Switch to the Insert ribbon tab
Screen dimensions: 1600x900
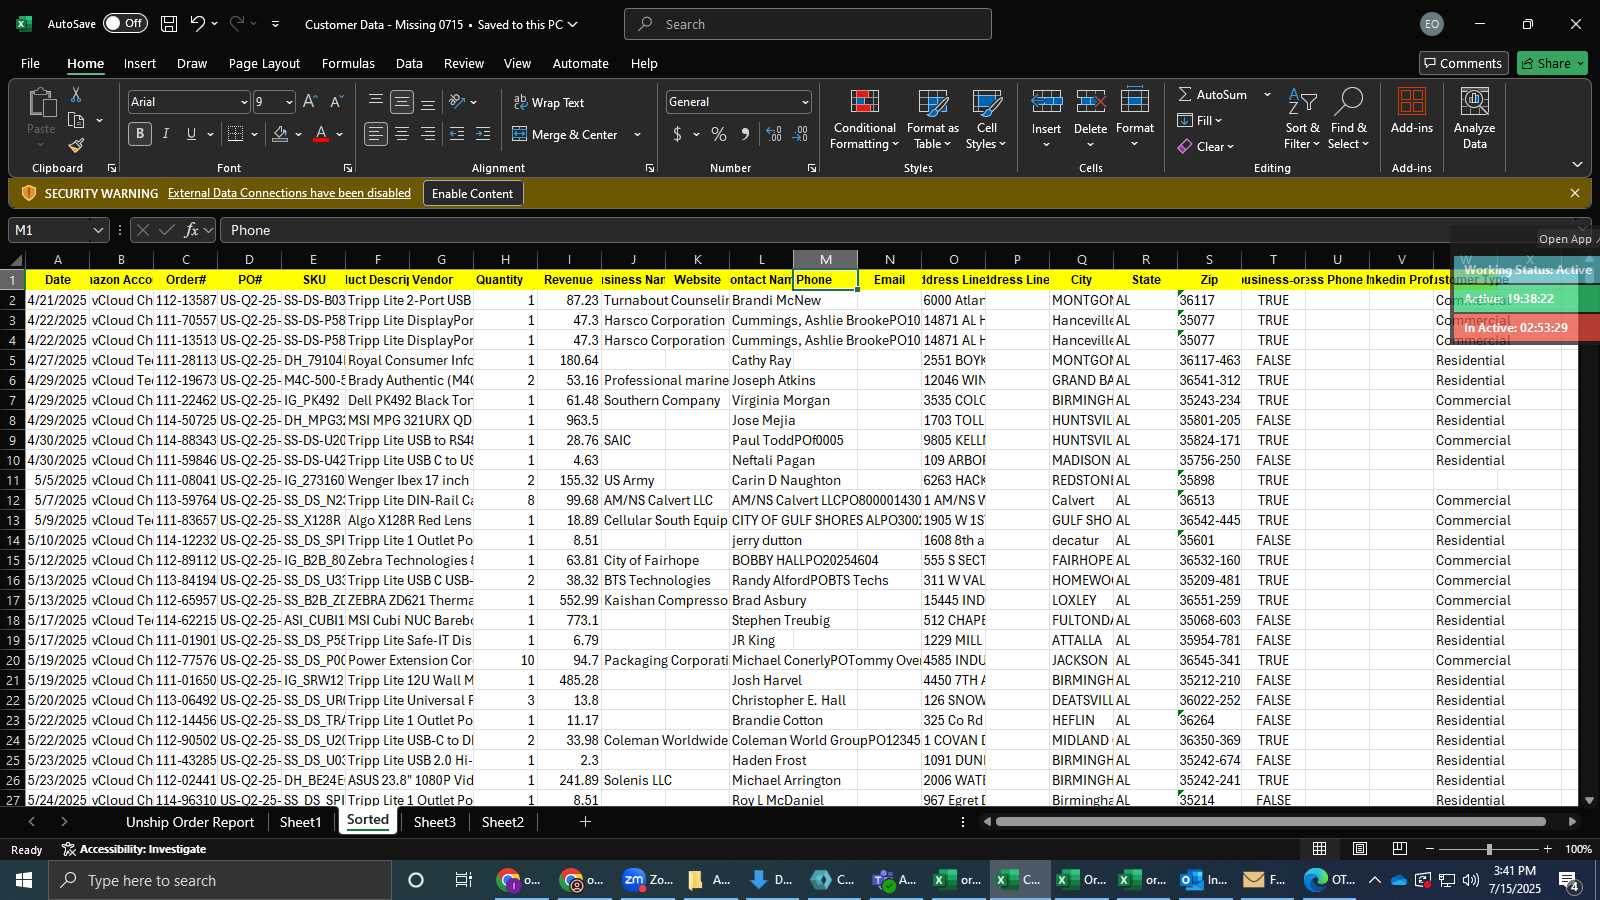(x=140, y=63)
